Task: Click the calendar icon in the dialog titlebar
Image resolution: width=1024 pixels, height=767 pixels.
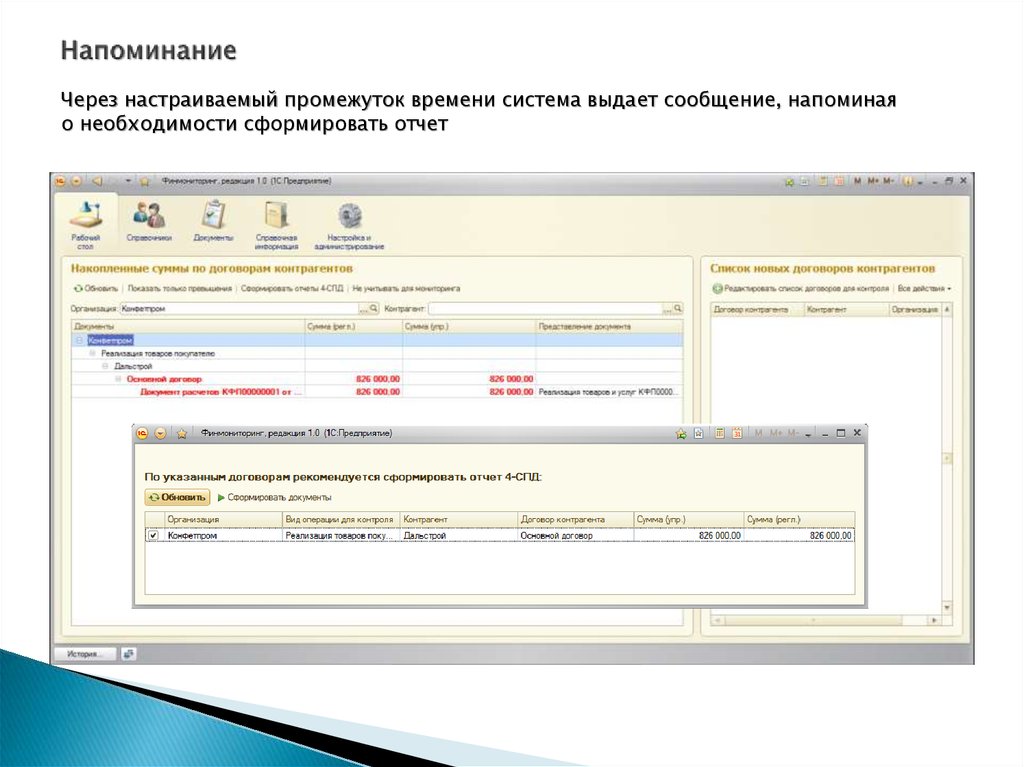Action: coord(737,433)
